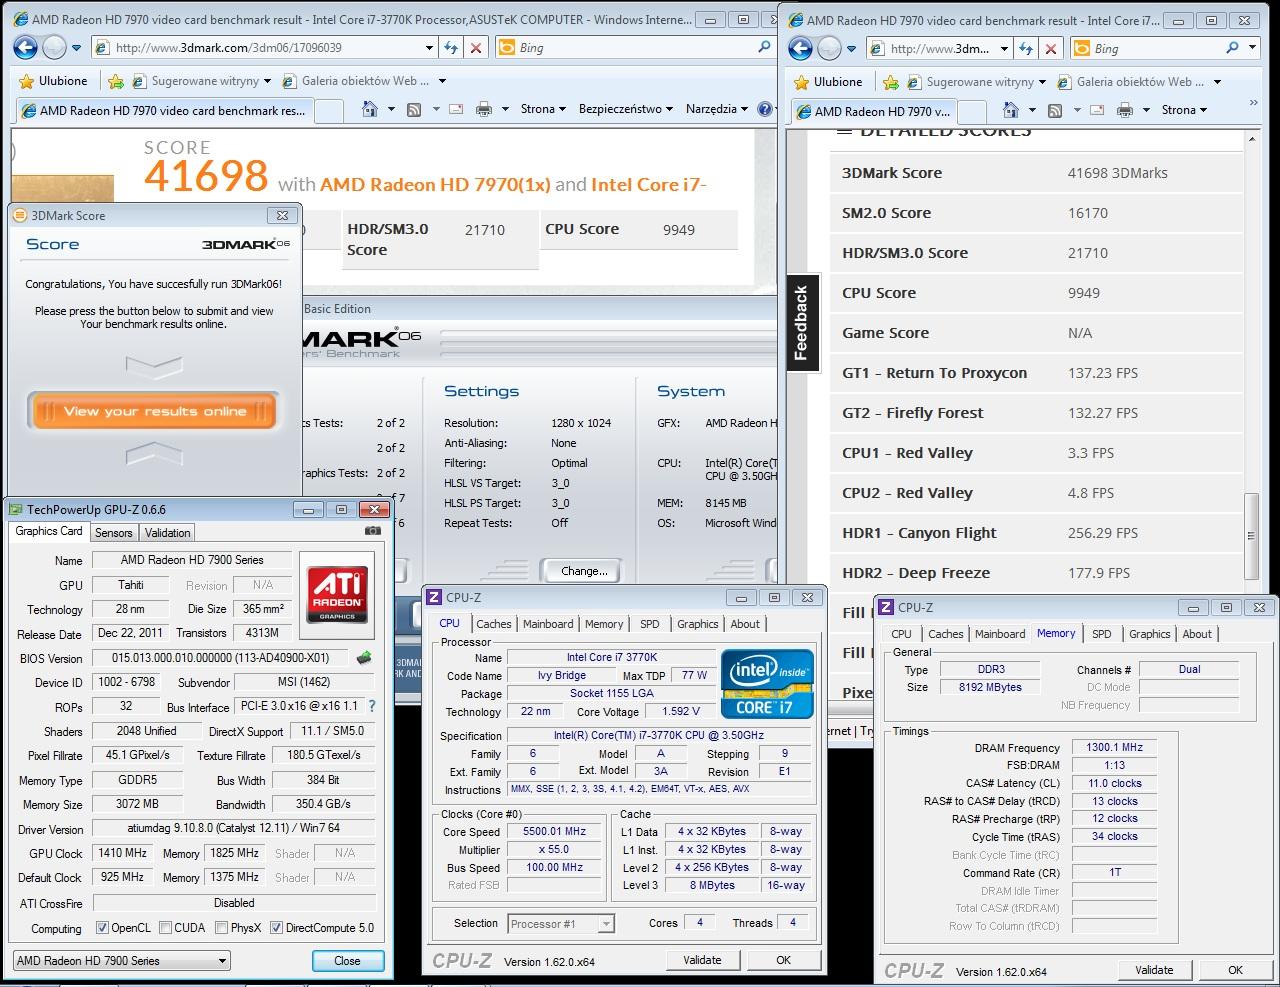Open the SPD tab in the CPU-Z memory window
Viewport: 1280px width, 987px height.
pos(1102,634)
